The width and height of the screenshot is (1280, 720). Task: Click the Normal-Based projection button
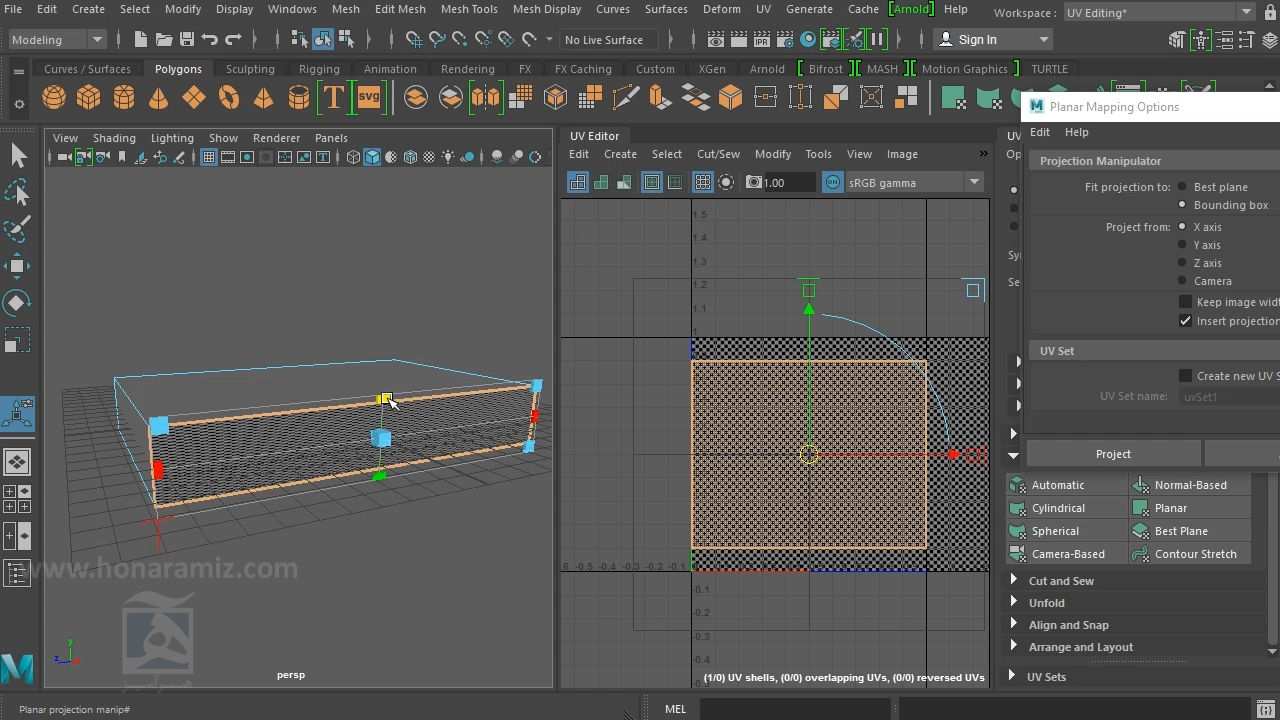pyautogui.click(x=1190, y=485)
